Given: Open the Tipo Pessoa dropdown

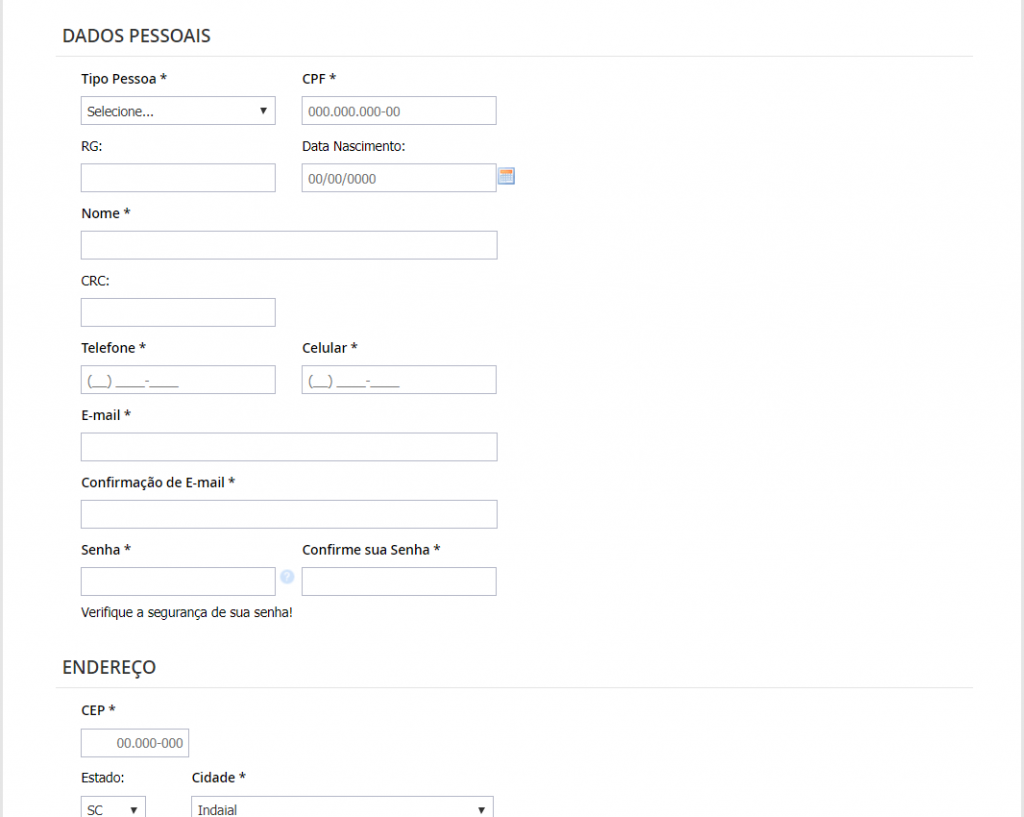Looking at the screenshot, I should [178, 111].
